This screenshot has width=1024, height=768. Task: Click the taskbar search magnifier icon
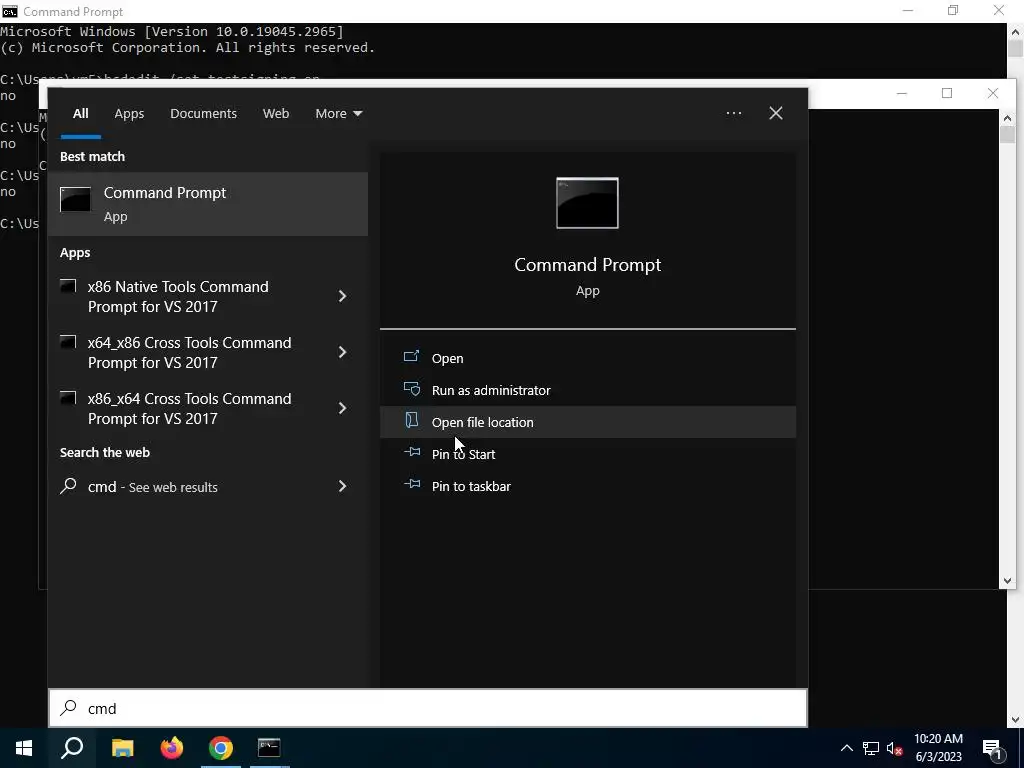point(72,748)
